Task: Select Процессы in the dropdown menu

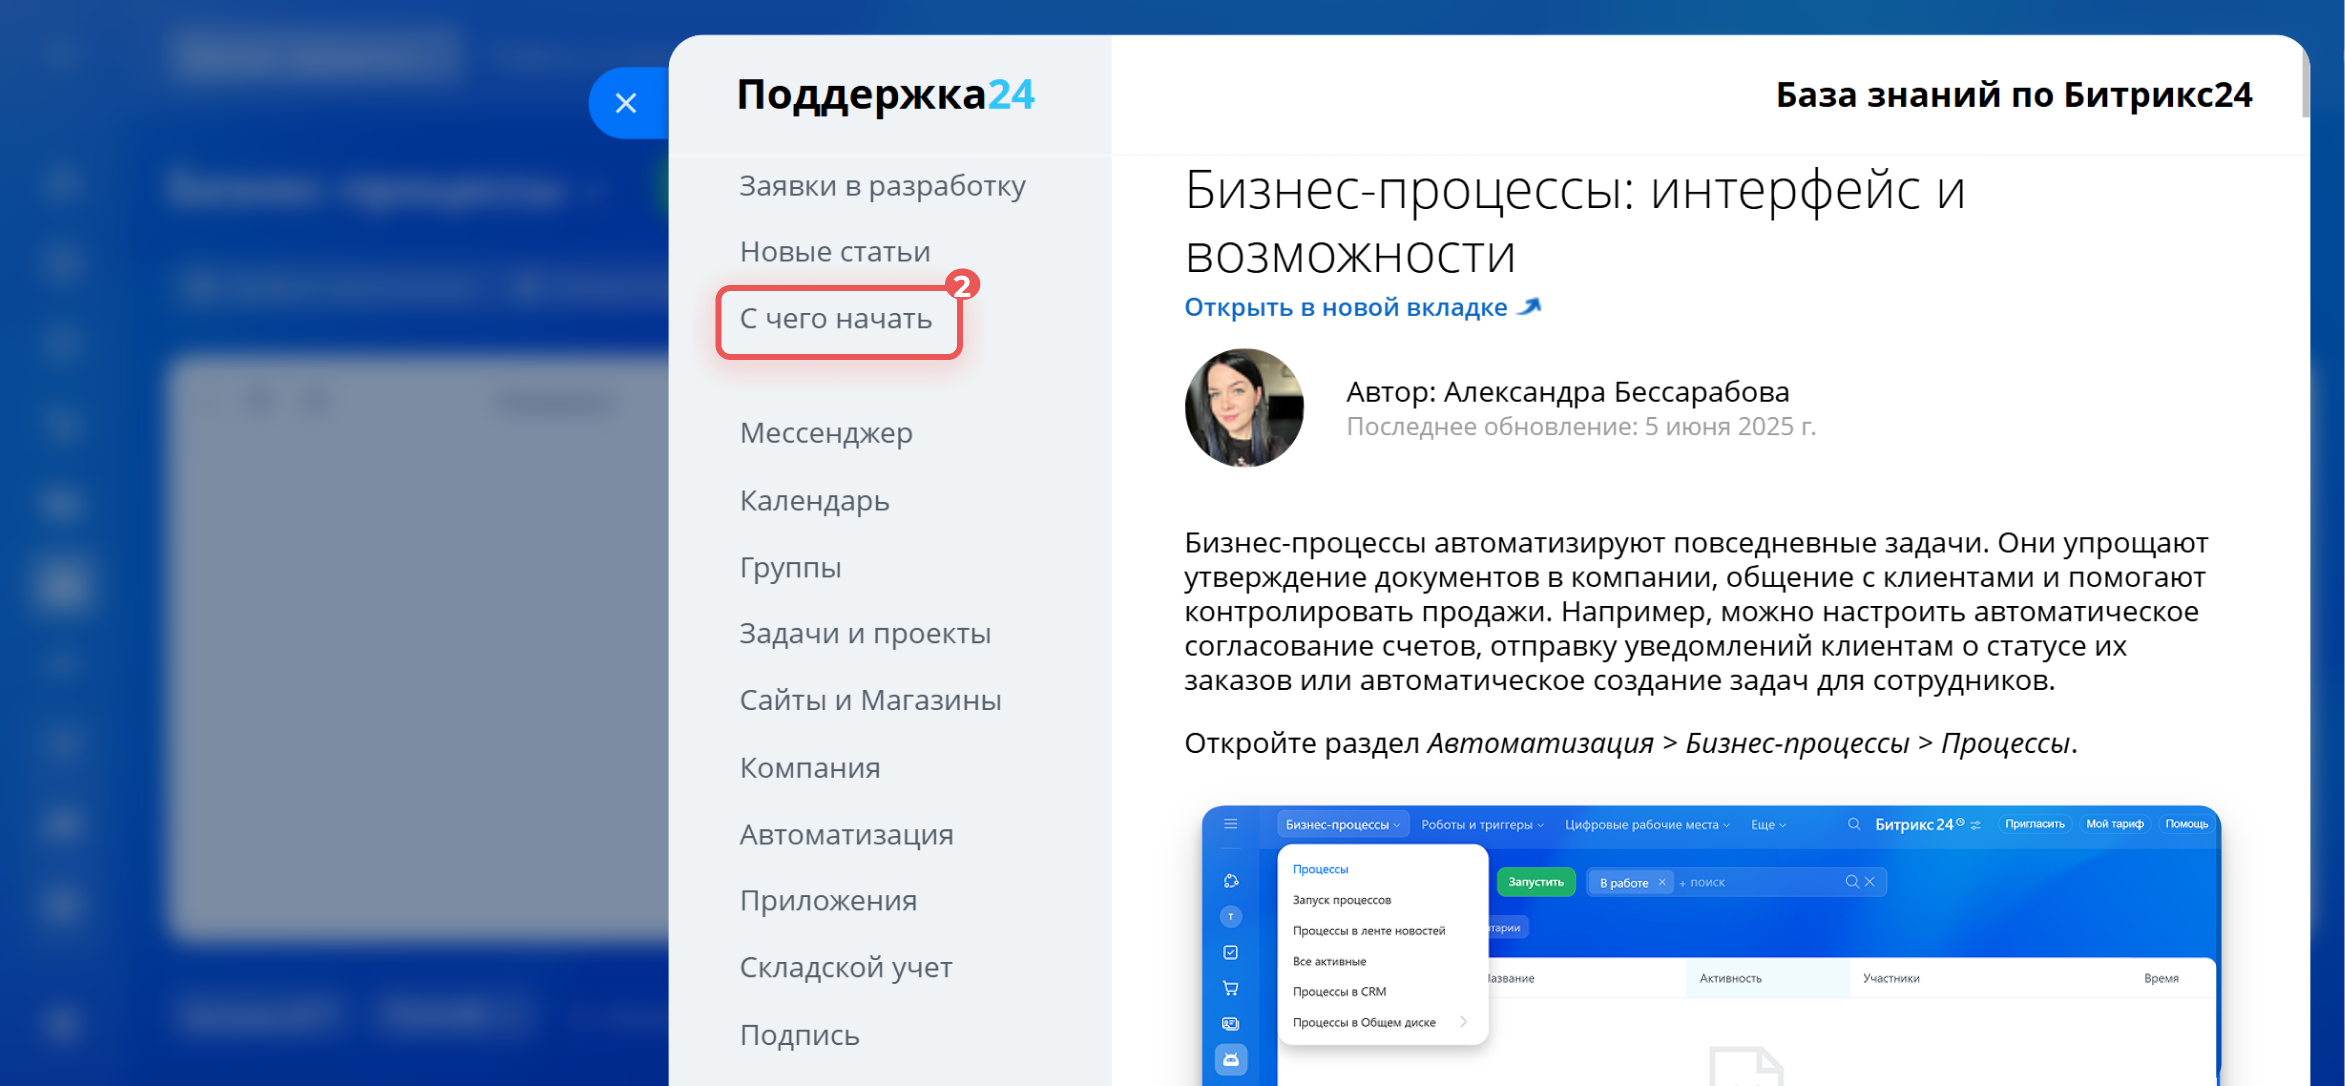Action: coord(1320,868)
